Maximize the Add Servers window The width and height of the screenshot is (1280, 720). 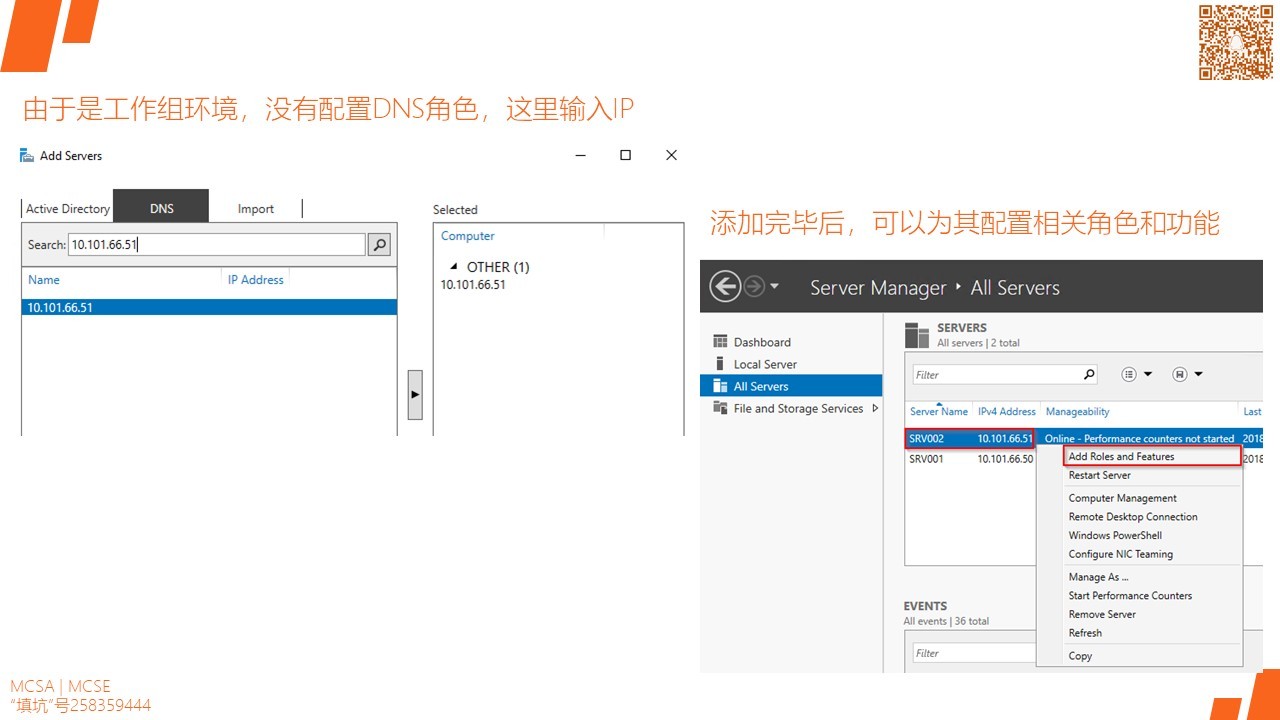coord(625,155)
